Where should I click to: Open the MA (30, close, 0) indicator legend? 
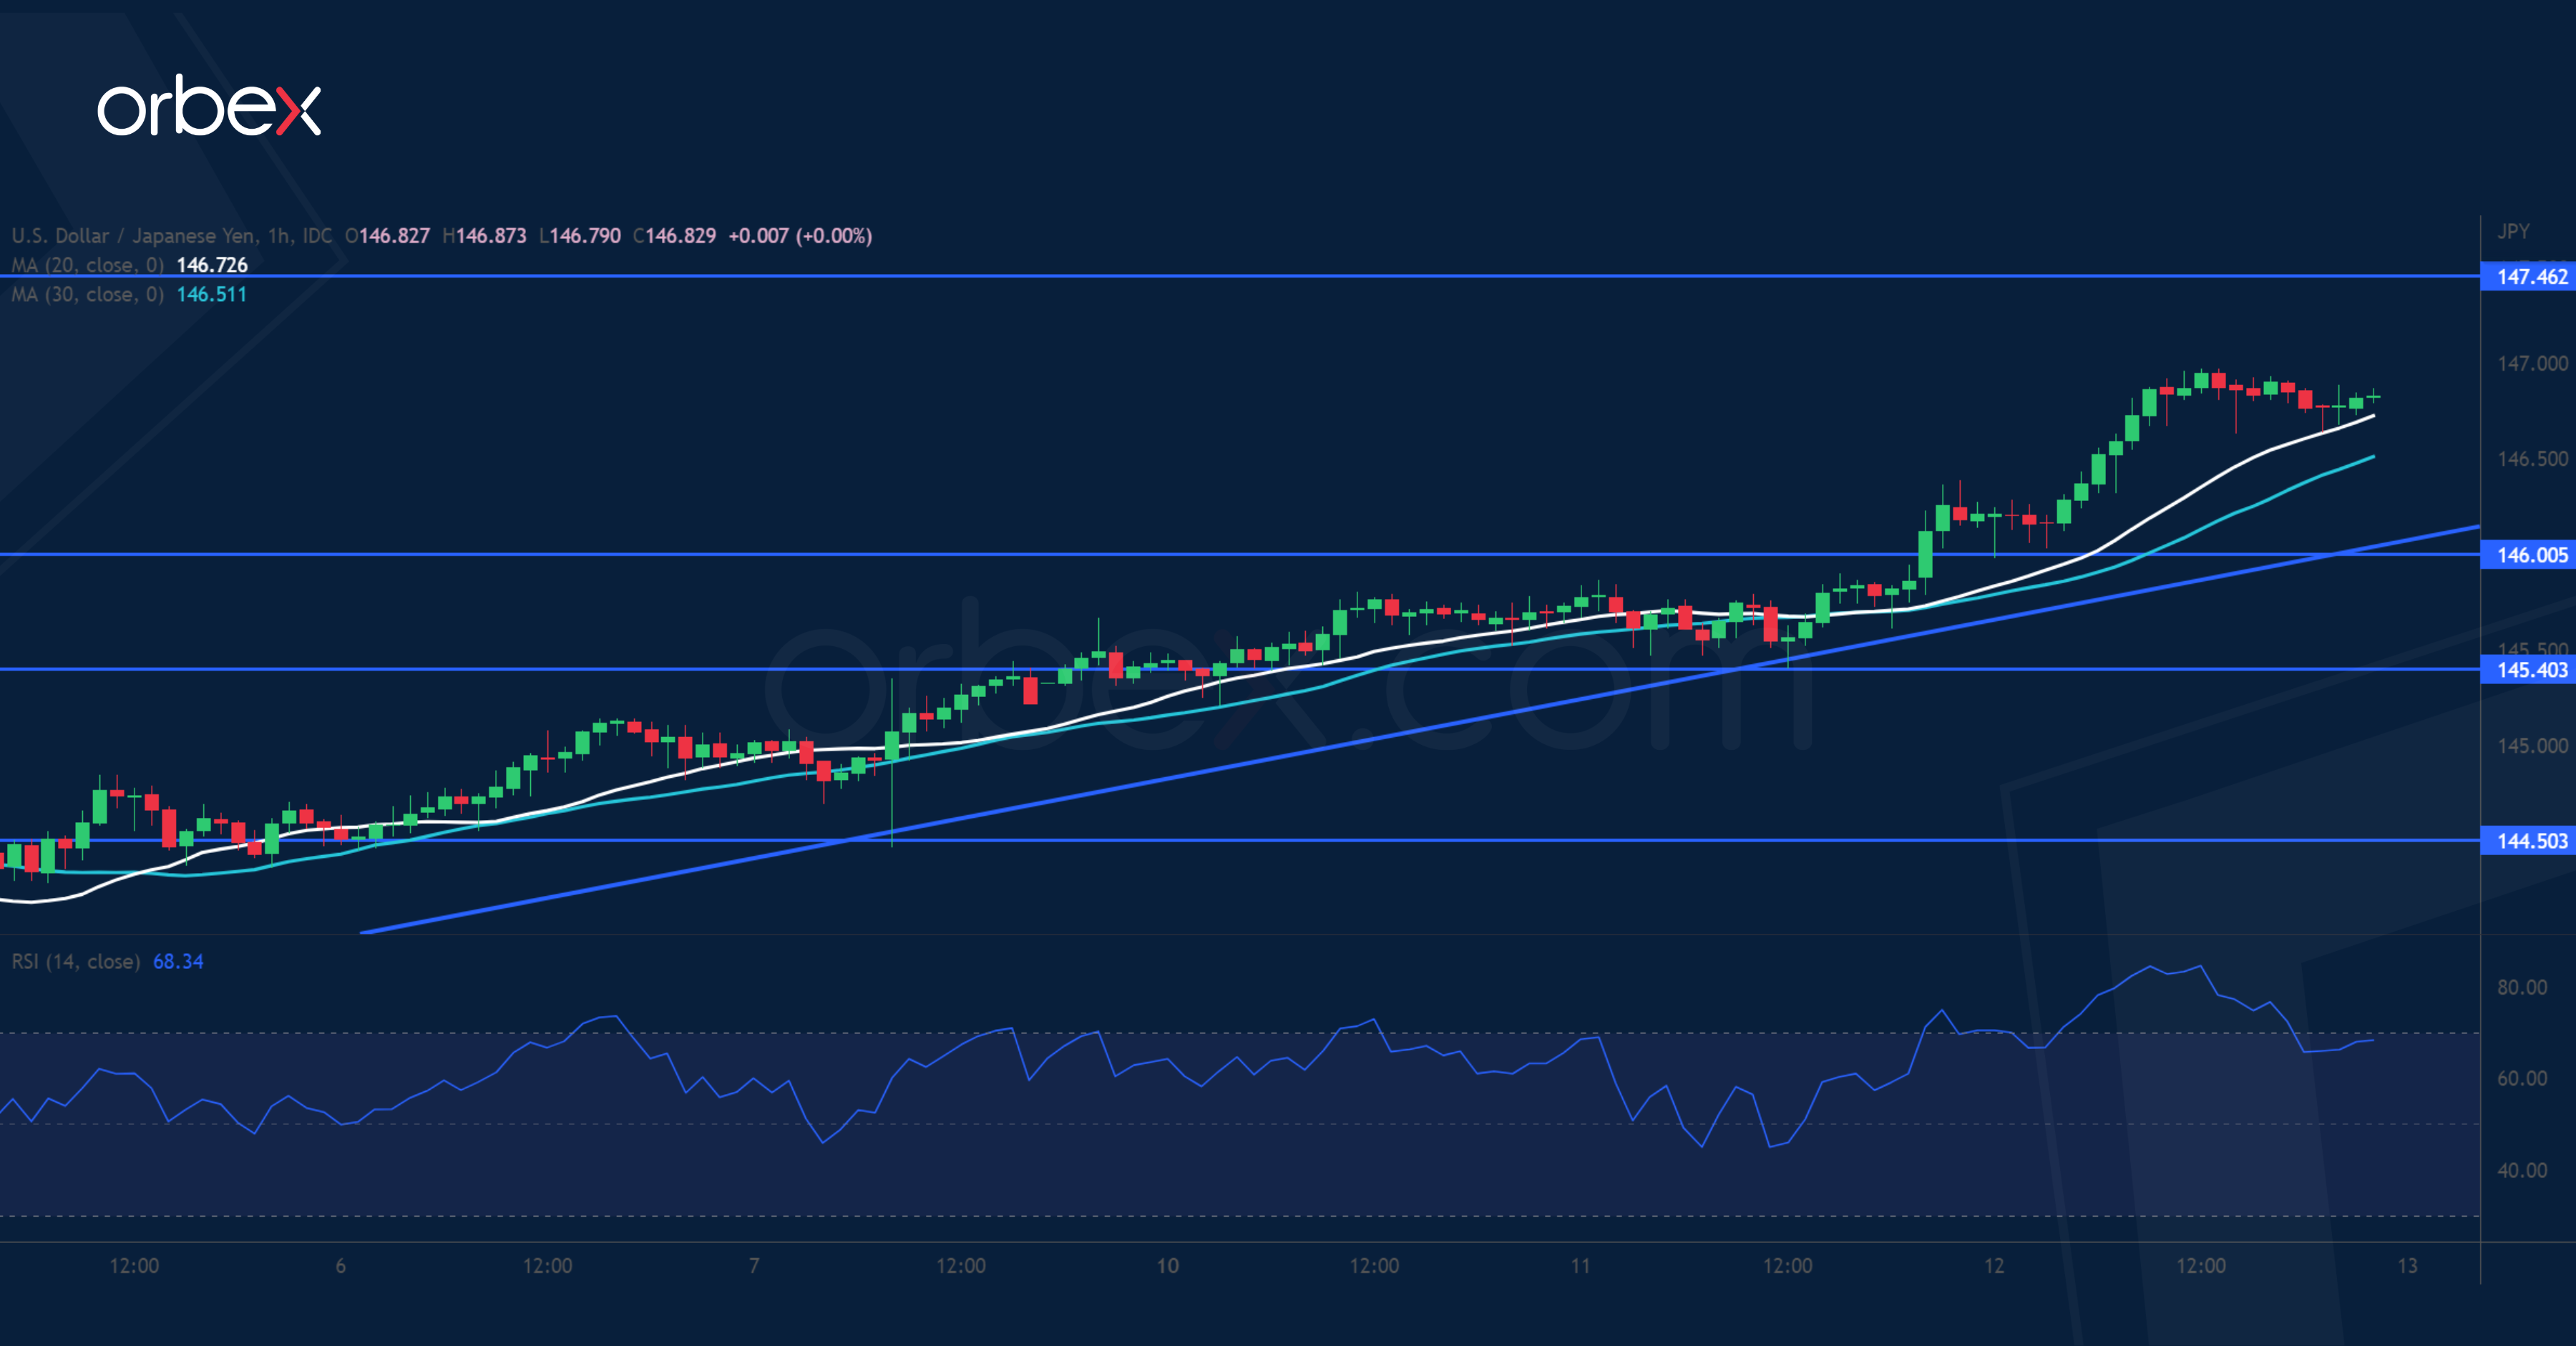pos(88,294)
